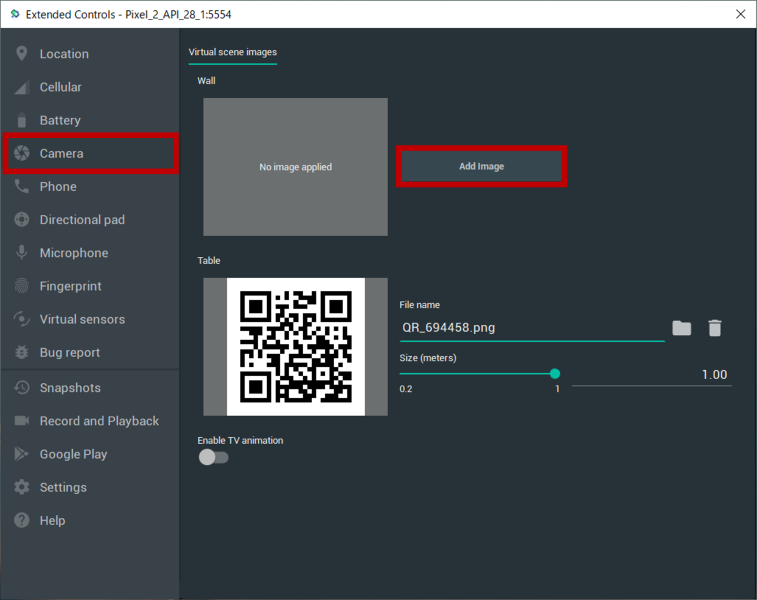Open the Phone section label
Image resolution: width=757 pixels, height=600 pixels.
(x=58, y=187)
